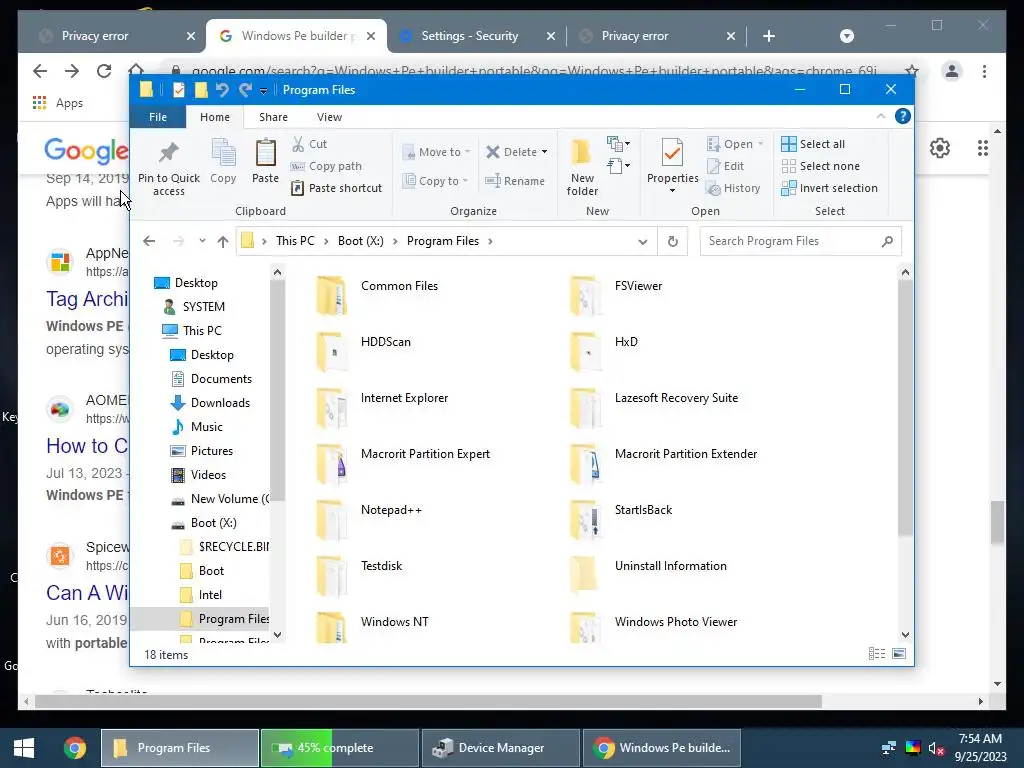Open Google settings gear in Chrome
Image resolution: width=1024 pixels, height=768 pixels.
(940, 148)
